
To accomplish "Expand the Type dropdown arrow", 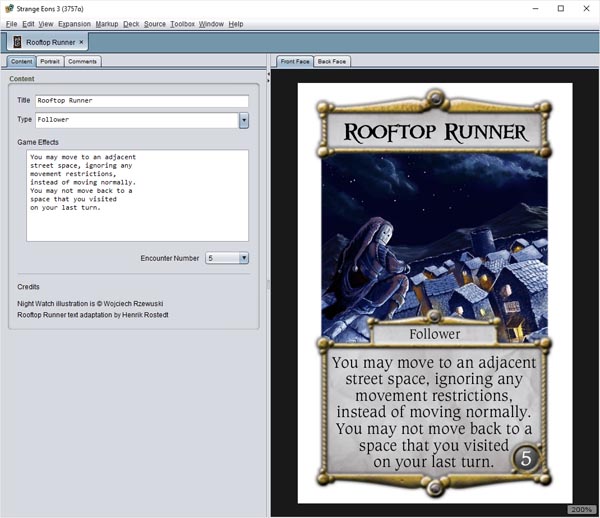I will (x=244, y=120).
